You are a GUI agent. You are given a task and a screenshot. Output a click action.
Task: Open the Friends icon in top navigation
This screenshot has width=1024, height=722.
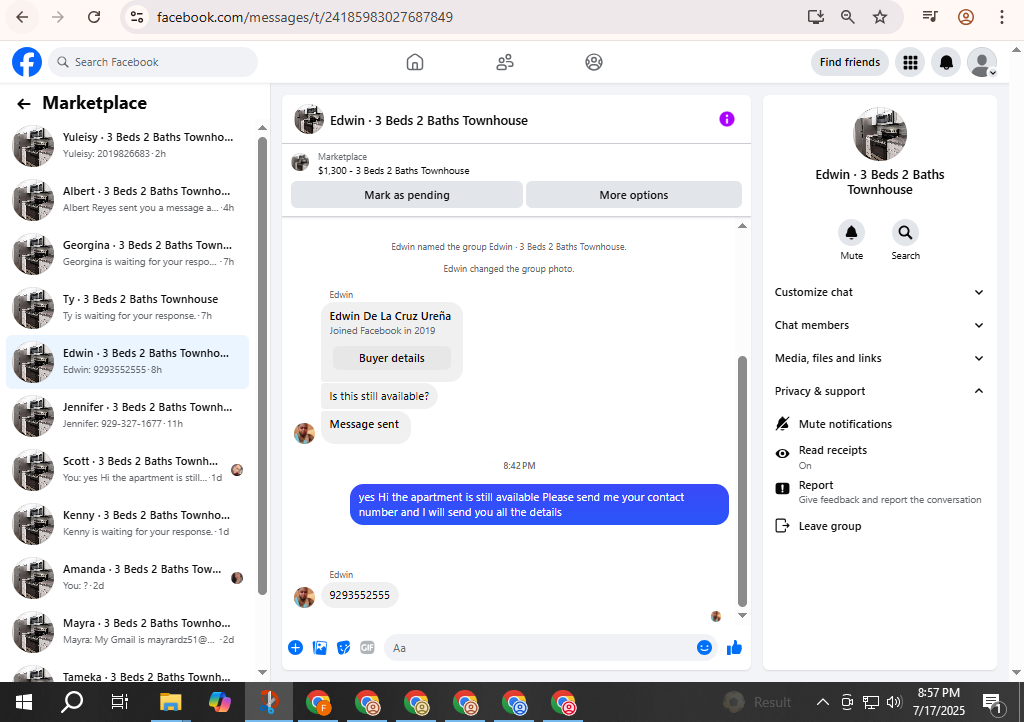click(505, 62)
